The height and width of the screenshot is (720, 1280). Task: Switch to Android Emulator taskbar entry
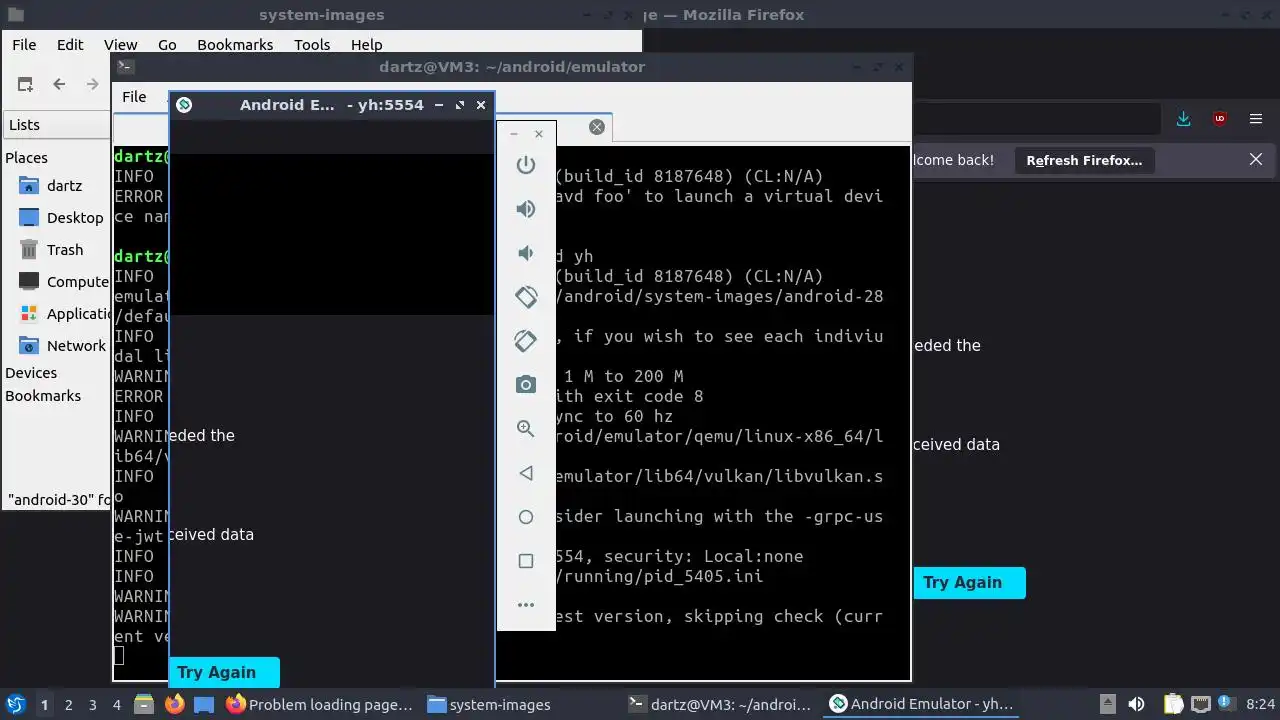coord(922,704)
